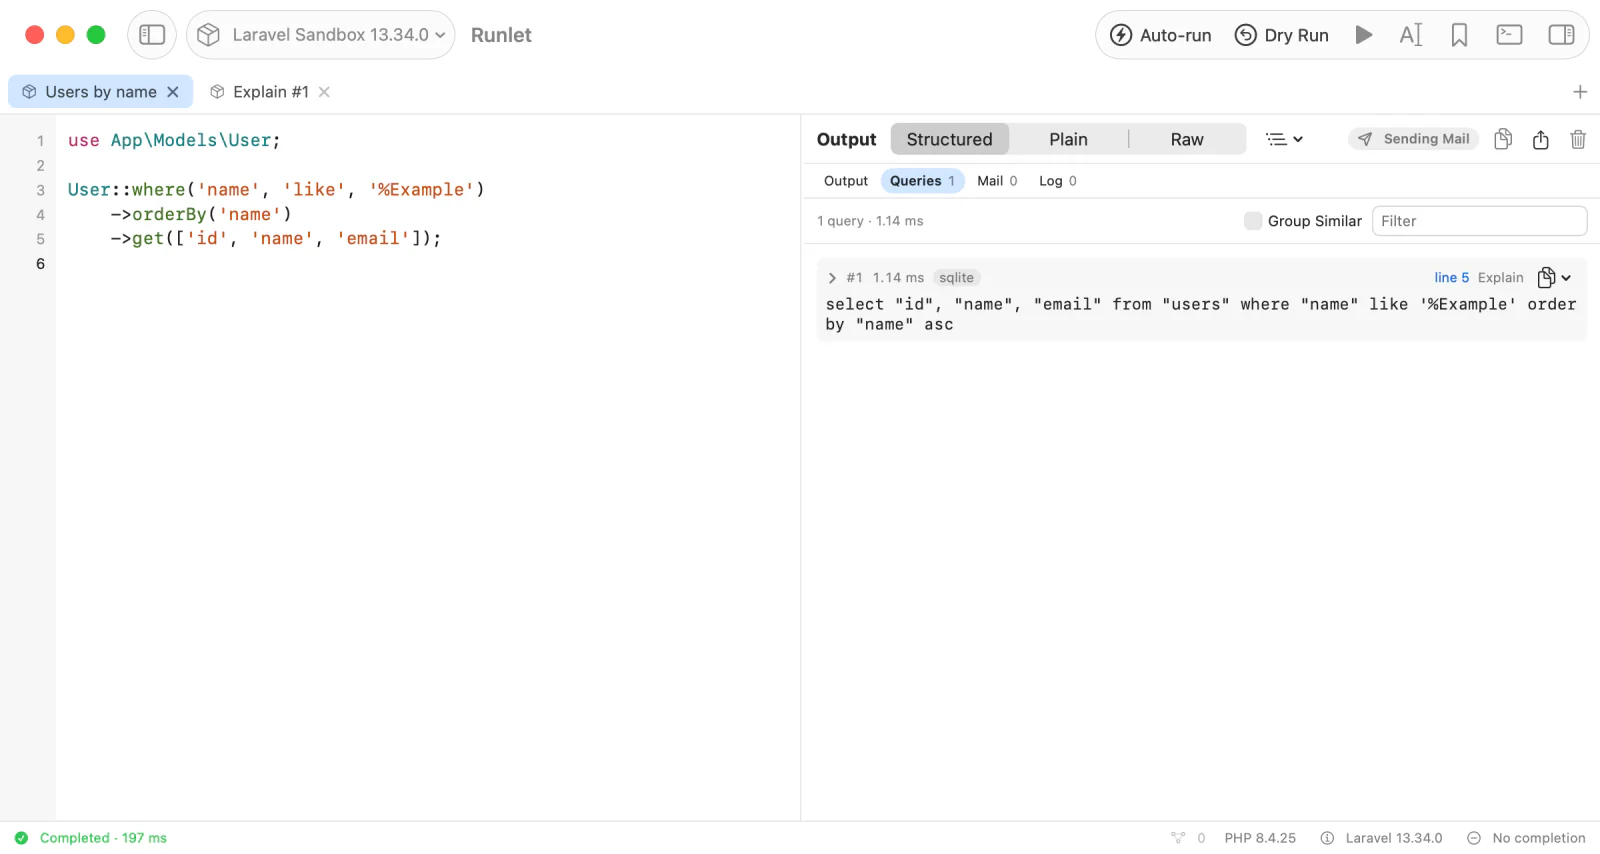Image resolution: width=1600 pixels, height=854 pixels.
Task: Switch output view to Structured
Action: tap(949, 139)
